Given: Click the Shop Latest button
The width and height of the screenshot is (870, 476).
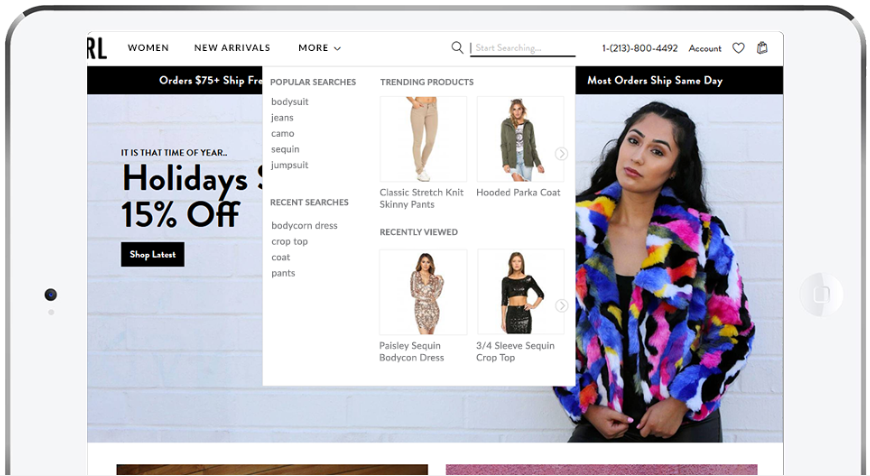Looking at the screenshot, I should coord(152,255).
